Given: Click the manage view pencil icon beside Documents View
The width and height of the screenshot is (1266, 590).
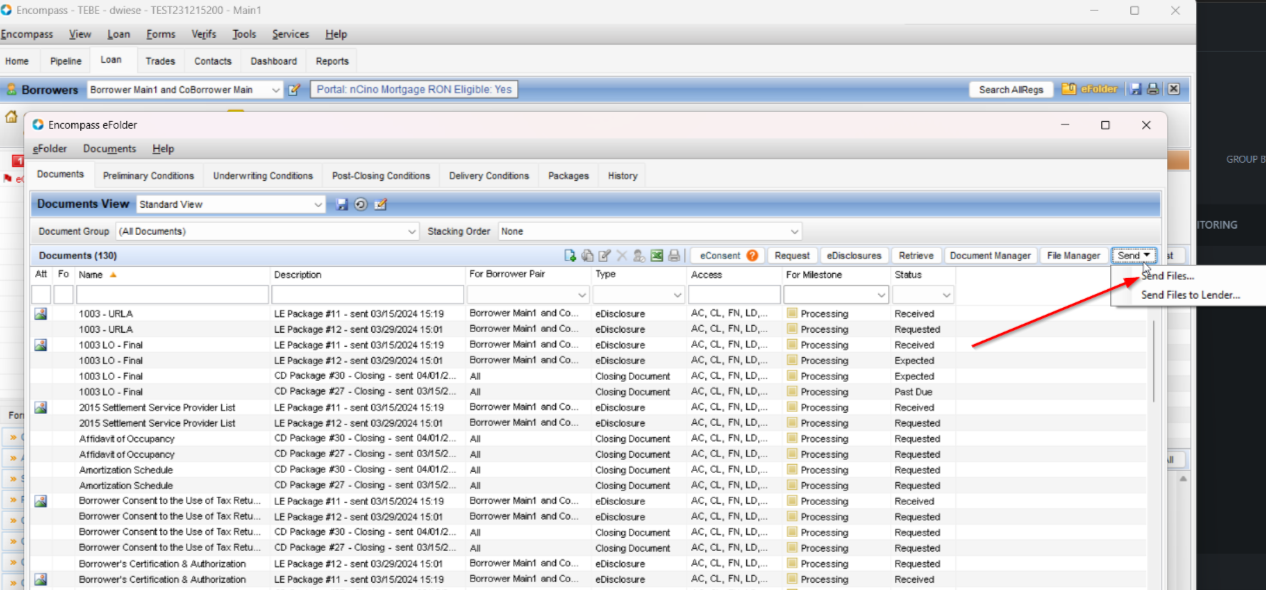Looking at the screenshot, I should tap(380, 204).
